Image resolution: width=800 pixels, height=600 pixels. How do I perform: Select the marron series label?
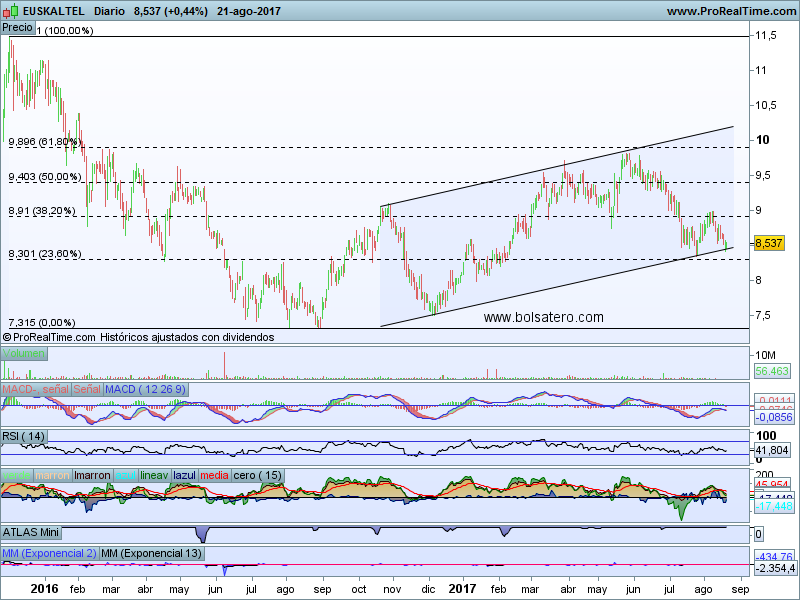[x=50, y=475]
